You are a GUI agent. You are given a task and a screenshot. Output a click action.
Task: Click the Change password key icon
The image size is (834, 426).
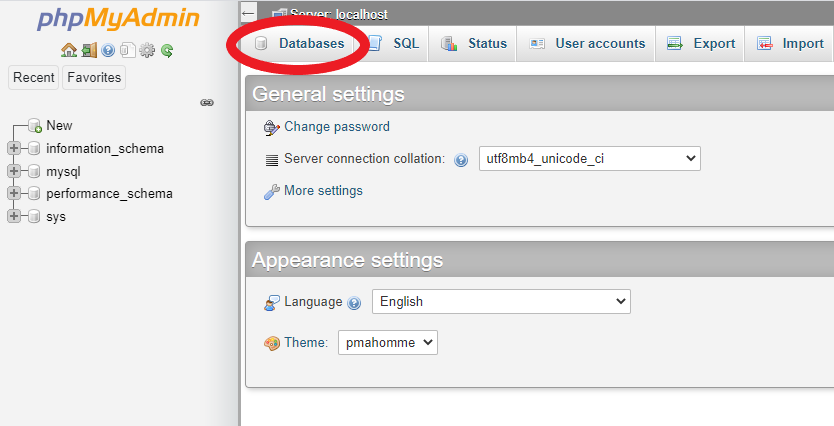pyautogui.click(x=272, y=128)
